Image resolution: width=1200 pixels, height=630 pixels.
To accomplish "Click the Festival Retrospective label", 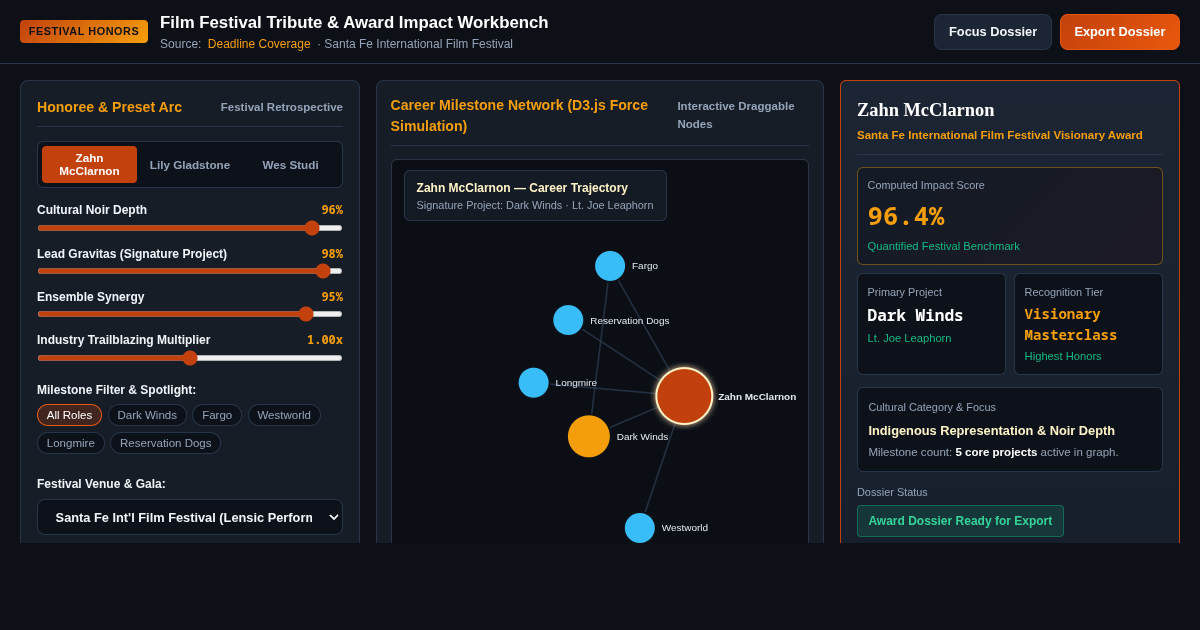I will [282, 107].
